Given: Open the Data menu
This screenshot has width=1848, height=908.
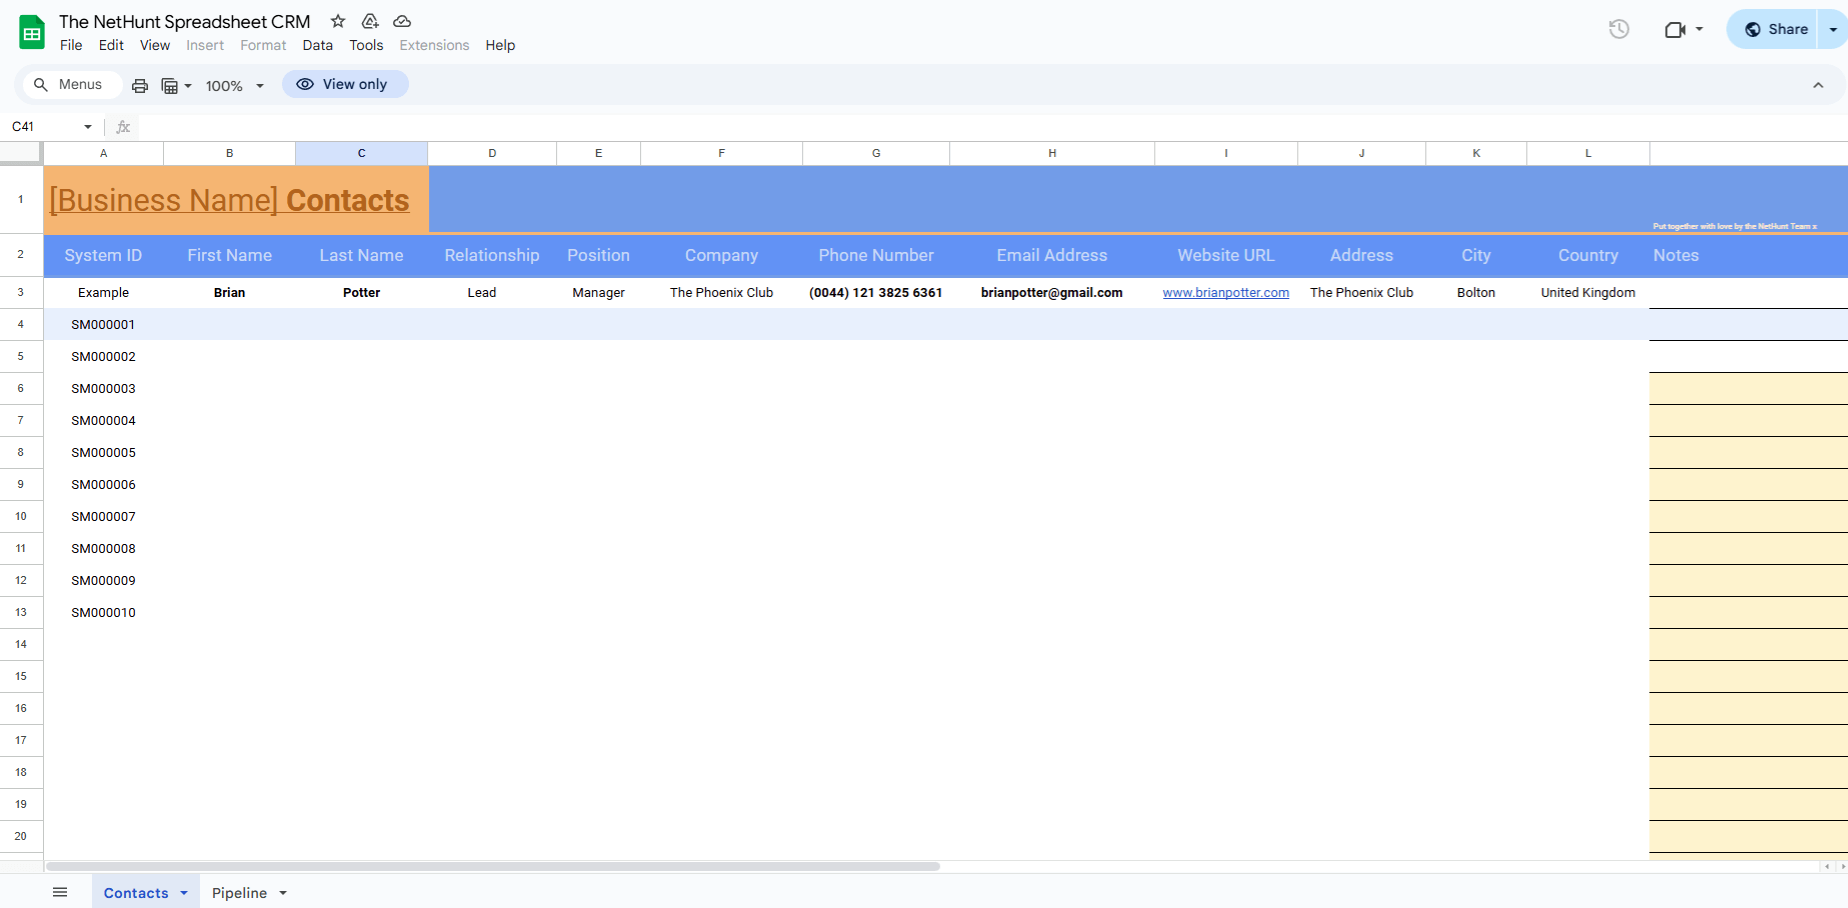Looking at the screenshot, I should pos(317,45).
